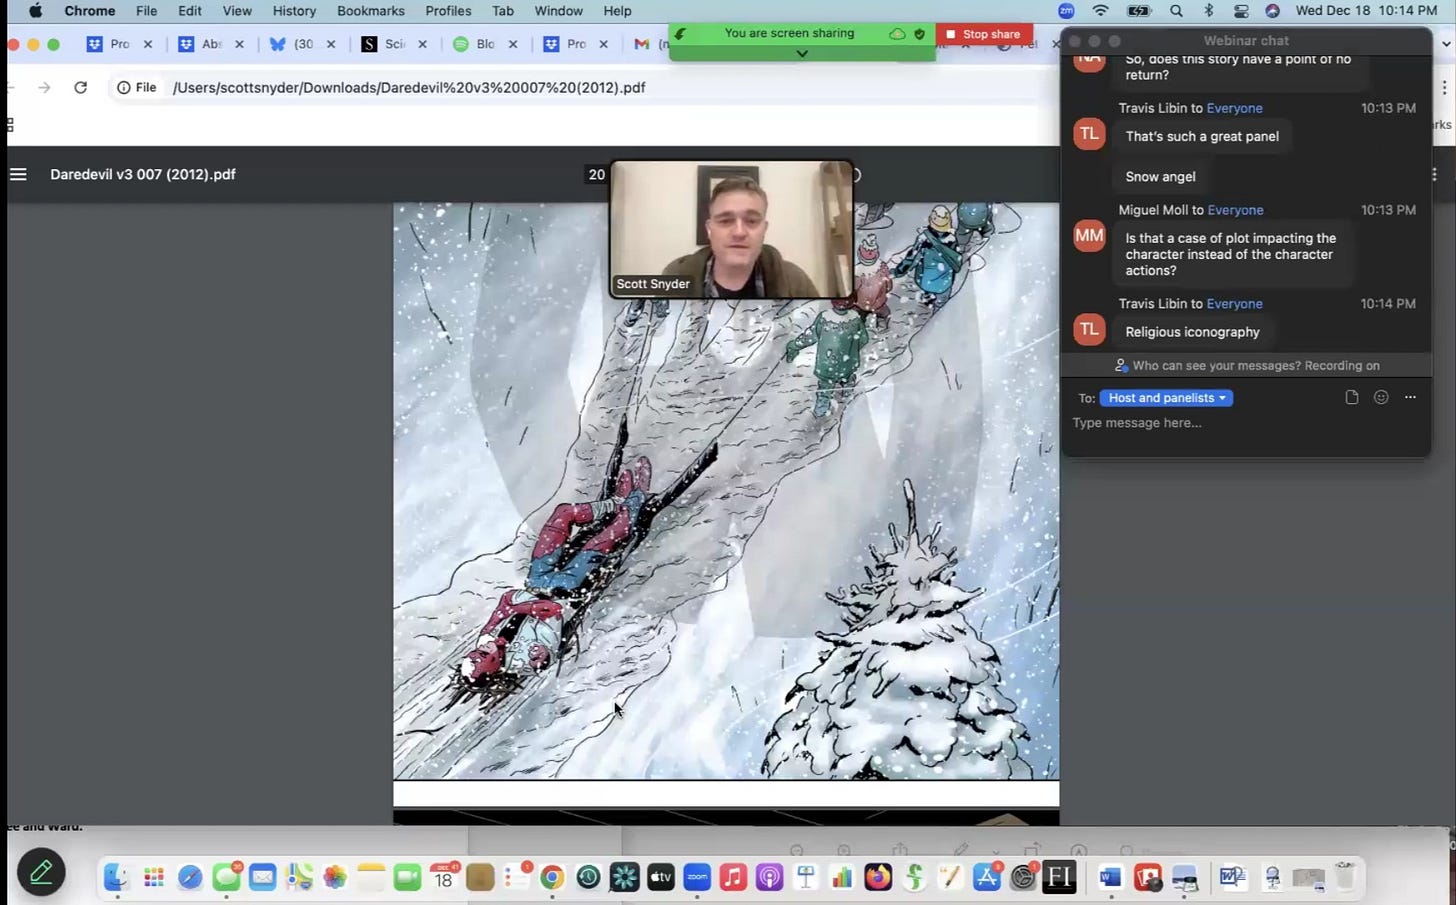Open Keynote from the dock
This screenshot has width=1456, height=905.
tap(806, 877)
